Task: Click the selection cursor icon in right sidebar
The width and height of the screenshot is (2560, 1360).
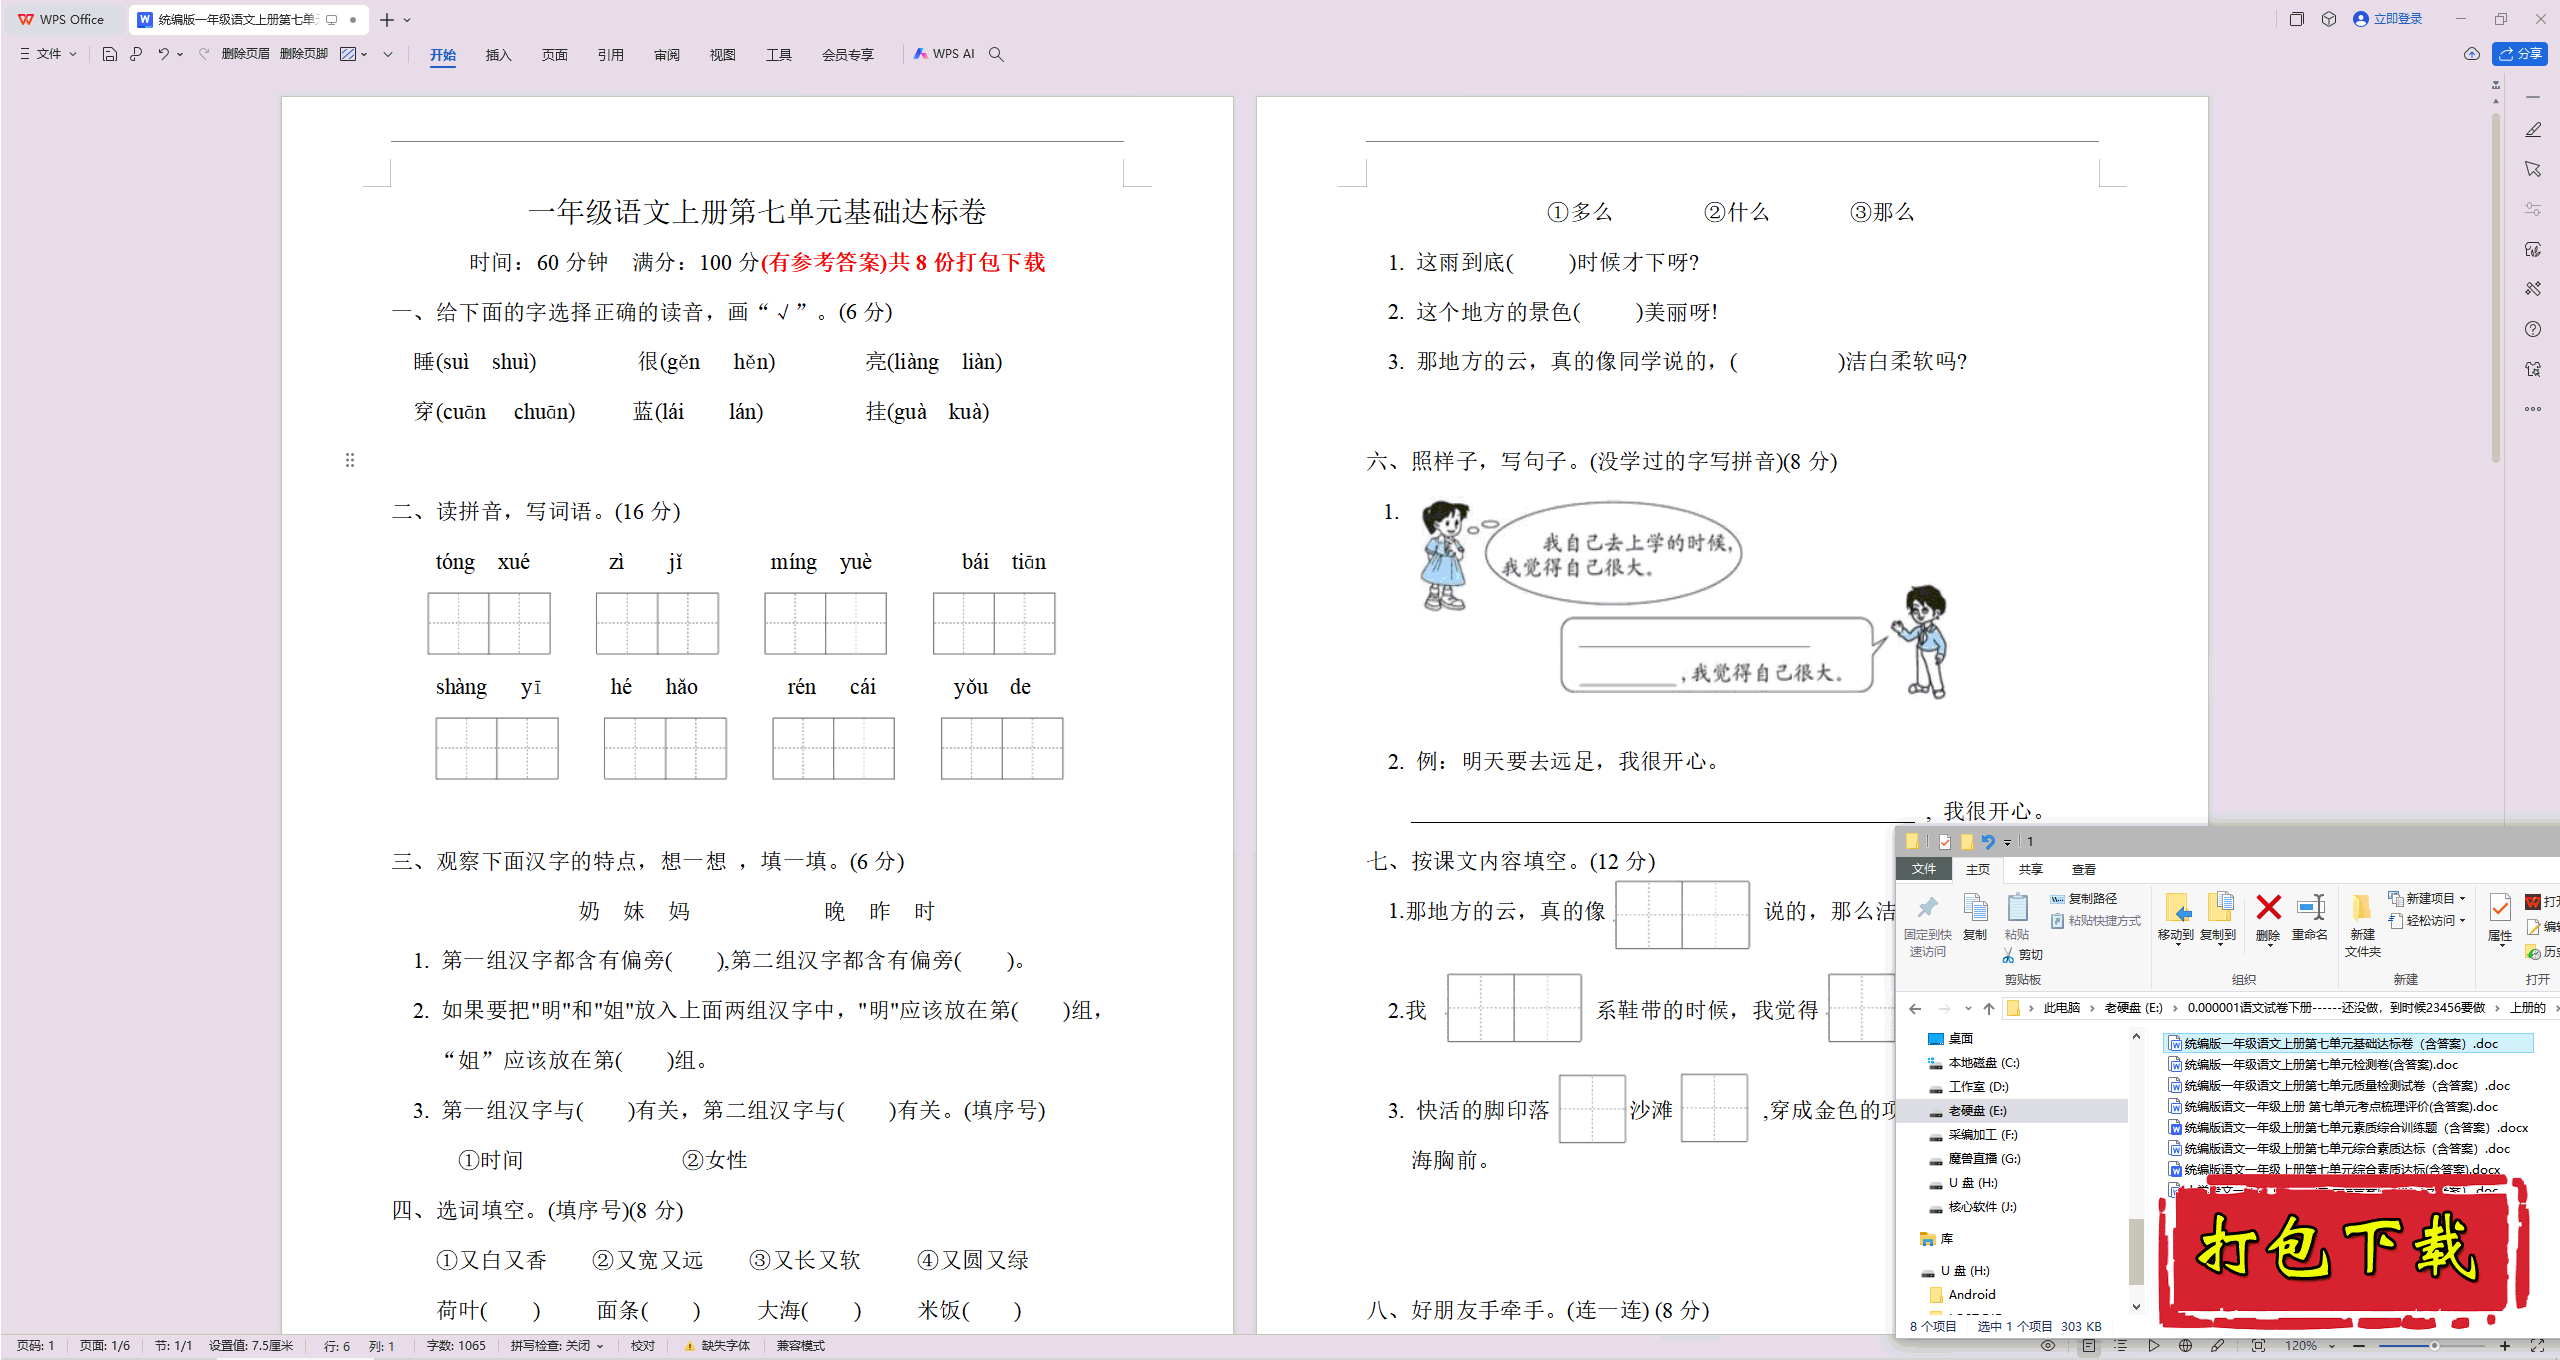Action: (x=2533, y=170)
